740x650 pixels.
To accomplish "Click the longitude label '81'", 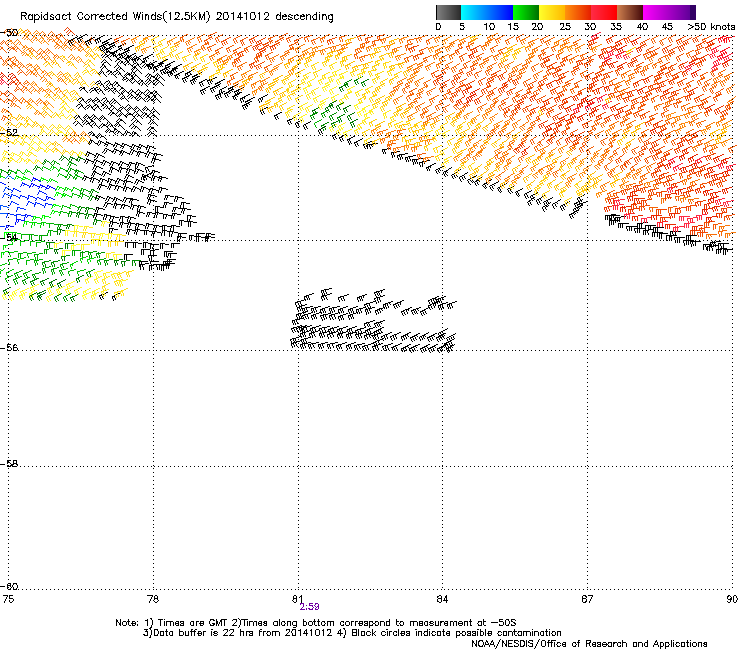I will [297, 599].
